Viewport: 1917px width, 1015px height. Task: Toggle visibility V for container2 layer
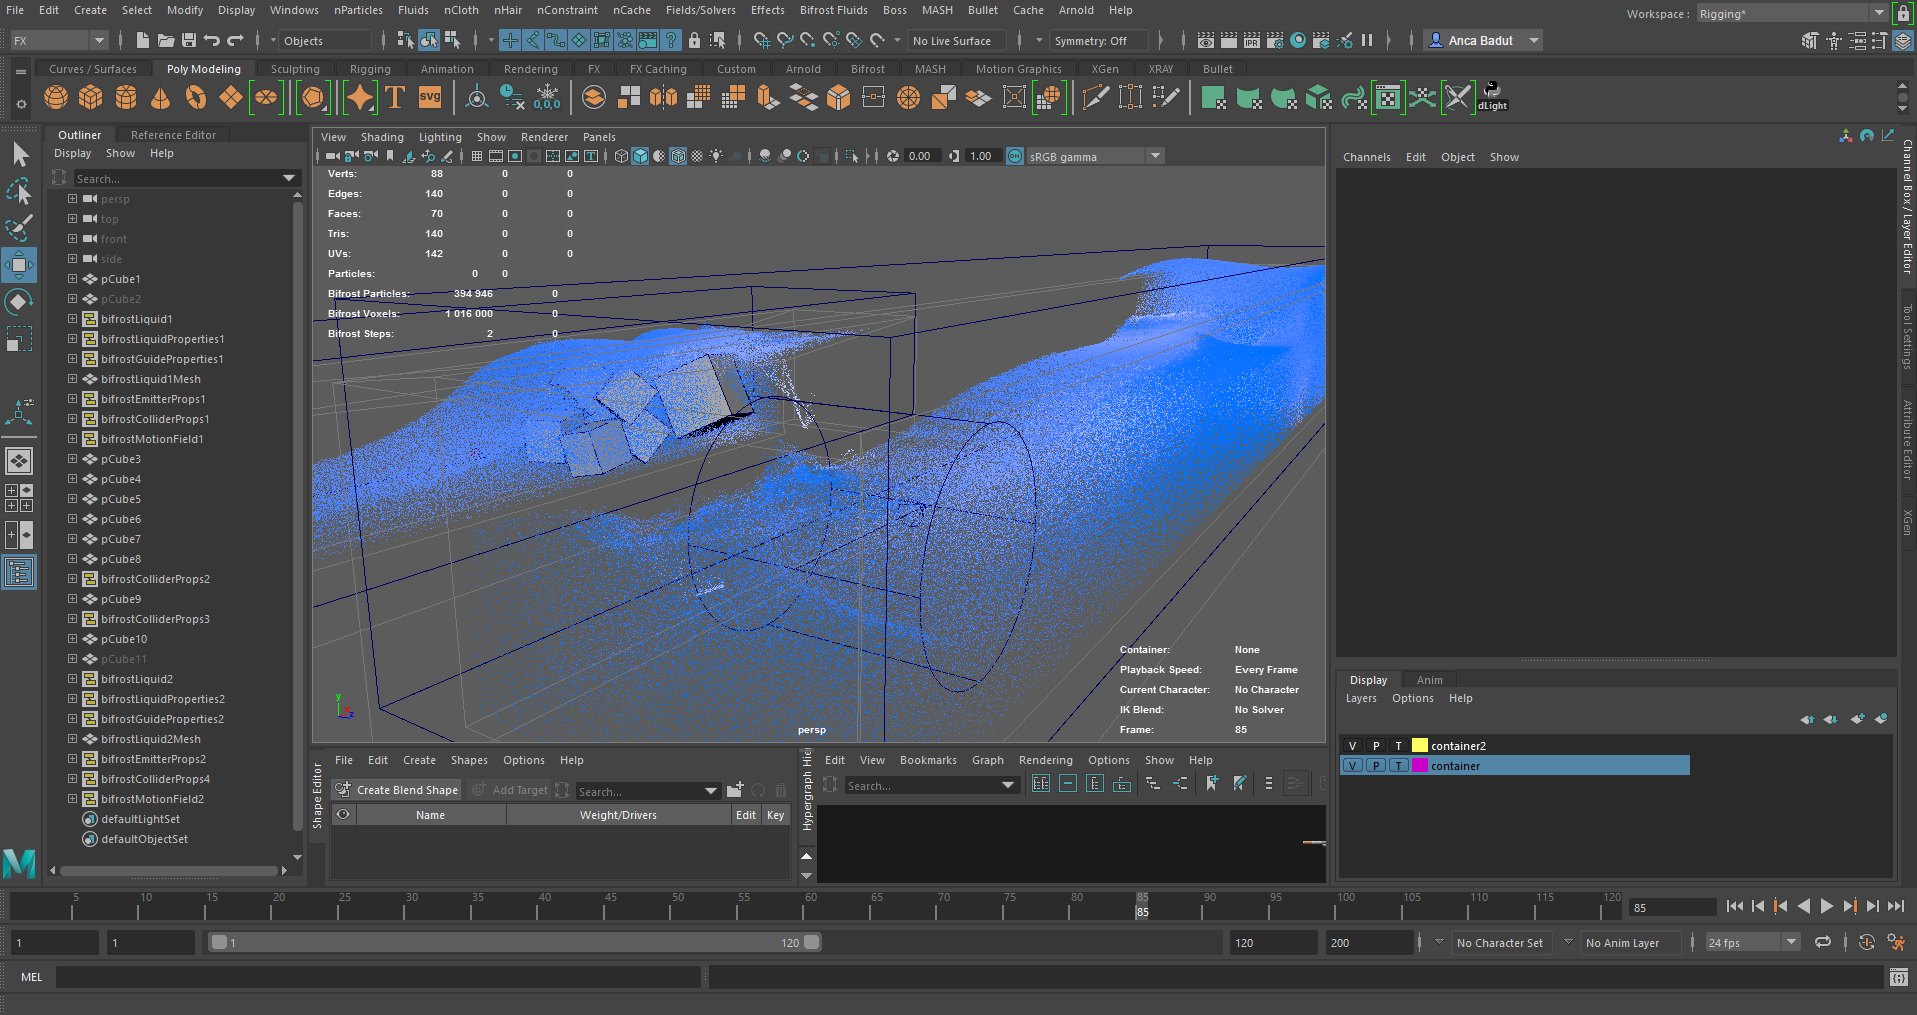coord(1352,746)
